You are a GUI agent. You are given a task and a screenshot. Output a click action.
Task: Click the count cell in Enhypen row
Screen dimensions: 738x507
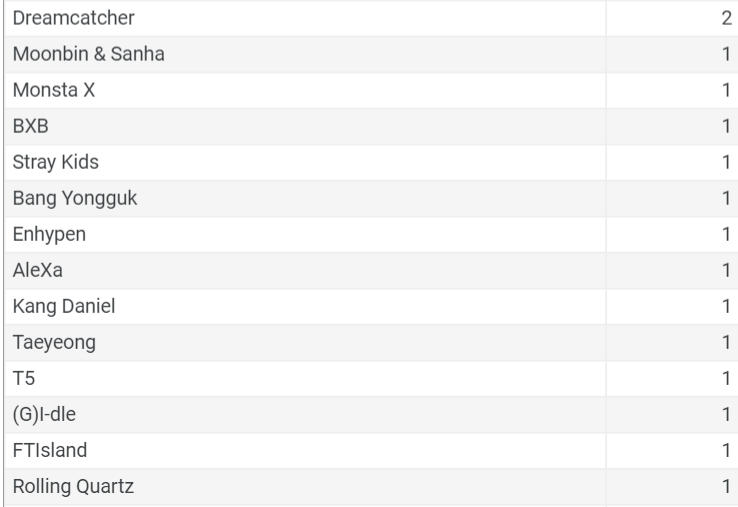pos(672,234)
